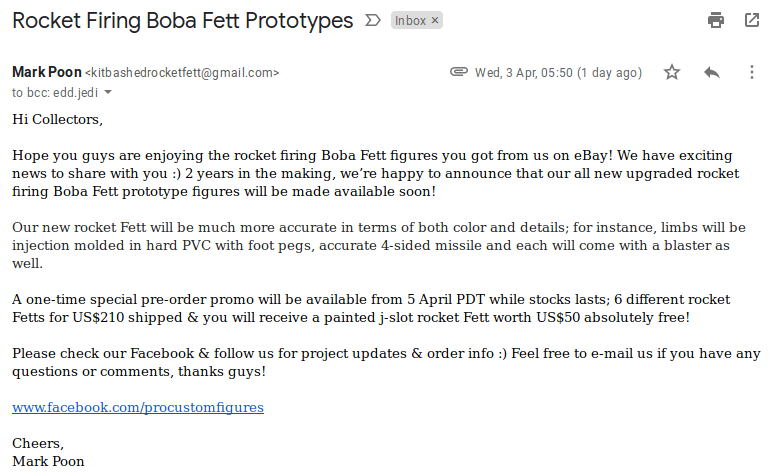Screen dimensions: 772x476
Task: Print this email using printer icon
Action: pos(715,20)
